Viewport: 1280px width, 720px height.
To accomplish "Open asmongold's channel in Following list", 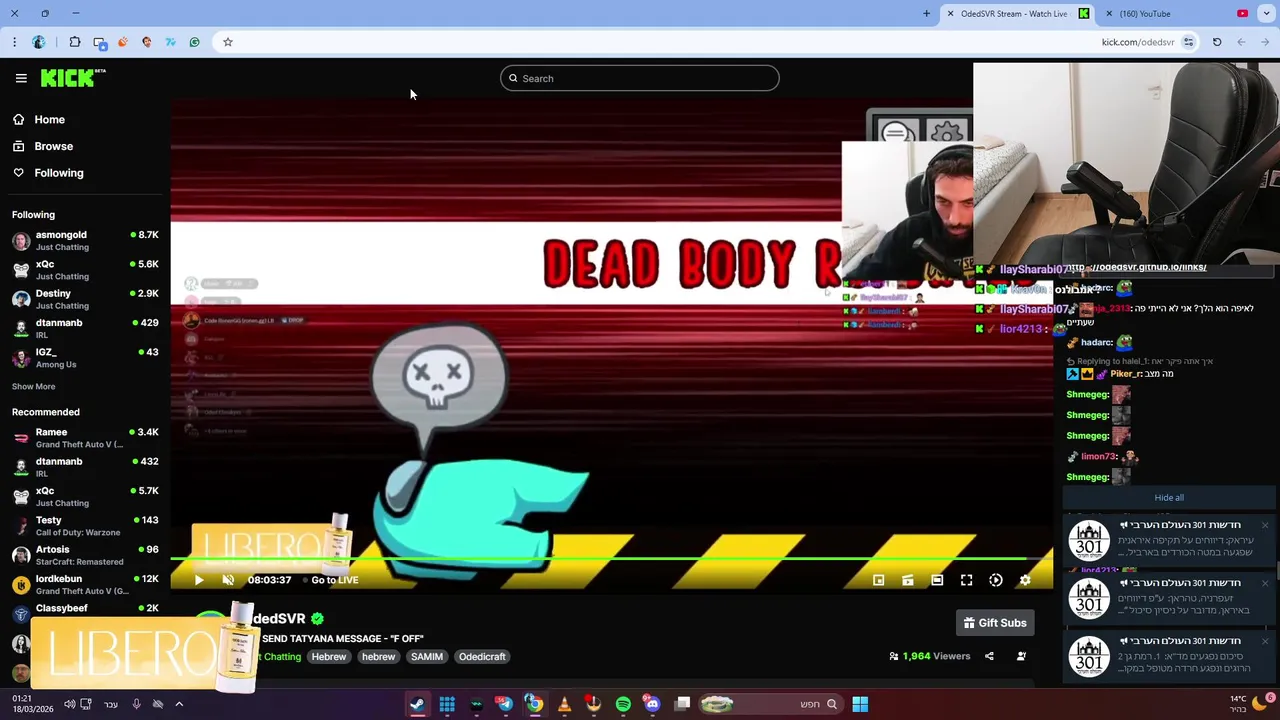I will 85,240.
